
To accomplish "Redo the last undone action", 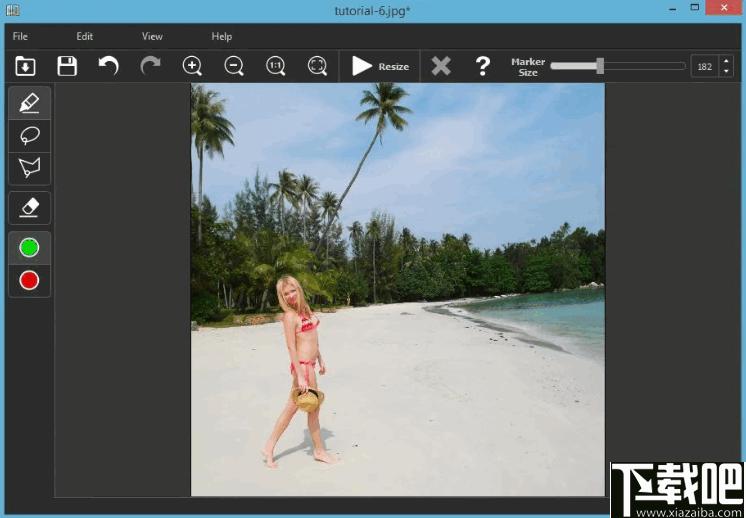I will coord(150,67).
